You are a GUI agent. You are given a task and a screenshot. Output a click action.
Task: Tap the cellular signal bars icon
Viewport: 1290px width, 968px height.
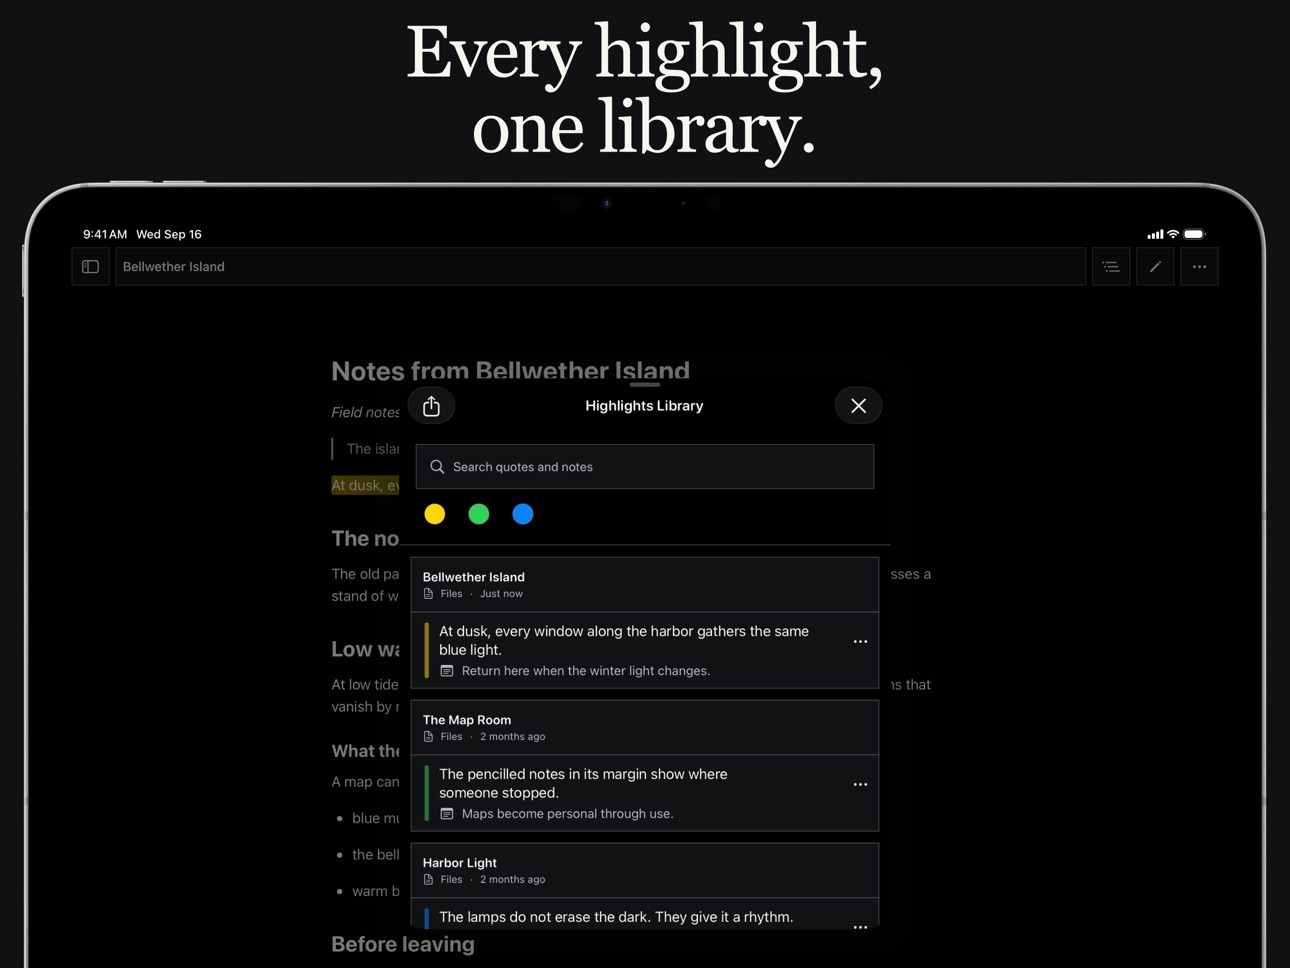click(x=1155, y=234)
